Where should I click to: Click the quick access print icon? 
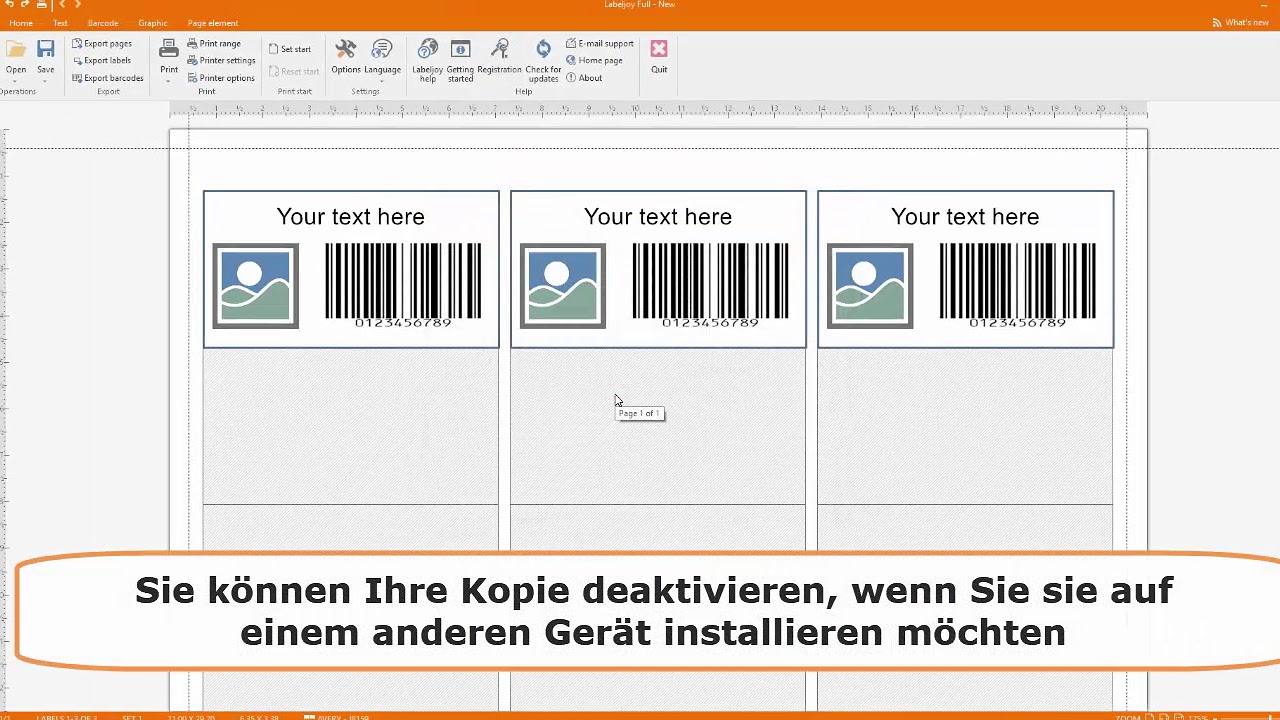pyautogui.click(x=42, y=5)
